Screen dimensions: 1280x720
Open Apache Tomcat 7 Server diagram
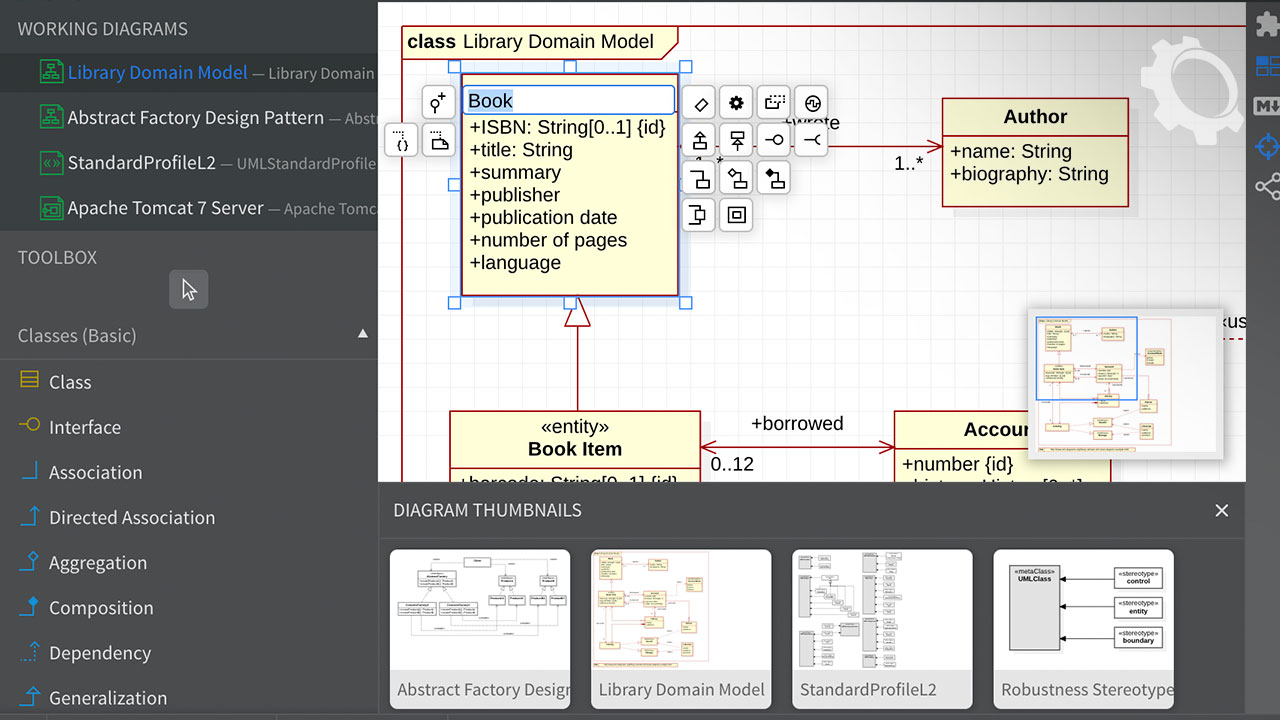click(x=165, y=208)
